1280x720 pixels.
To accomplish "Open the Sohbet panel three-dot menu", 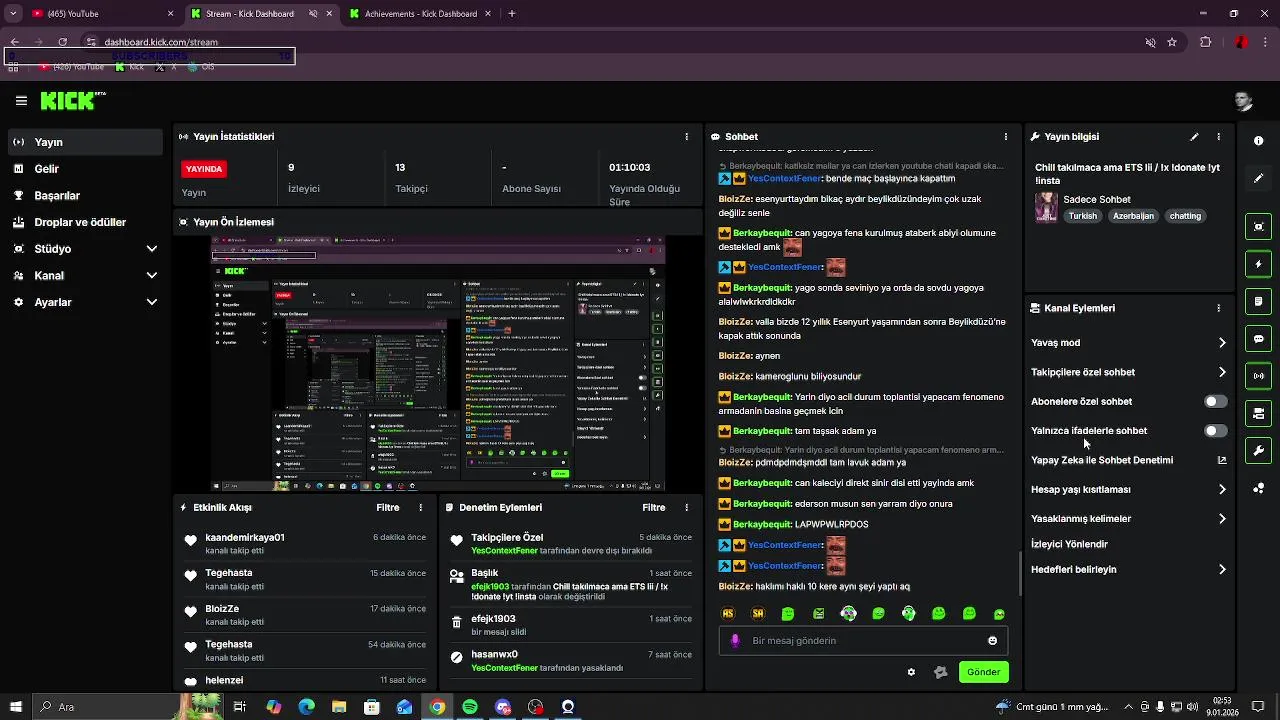I will tap(1006, 137).
